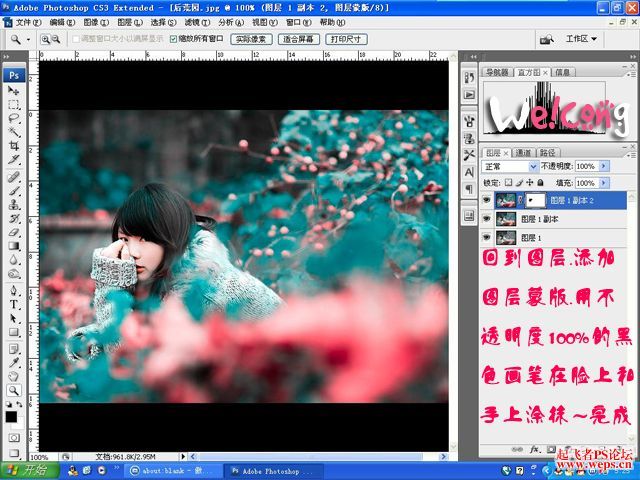
Task: Click the 实际像素 button
Action: pos(250,39)
